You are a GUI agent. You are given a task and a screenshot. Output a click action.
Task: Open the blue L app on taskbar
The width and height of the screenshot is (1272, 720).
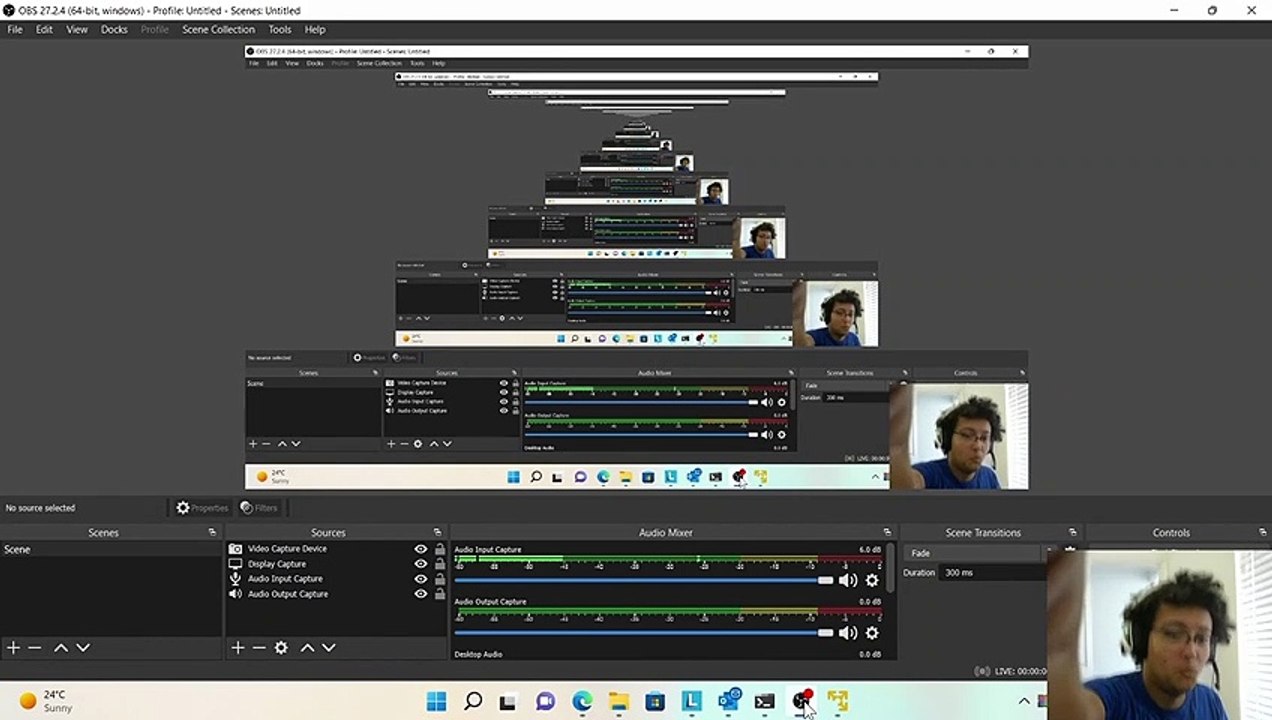click(691, 701)
